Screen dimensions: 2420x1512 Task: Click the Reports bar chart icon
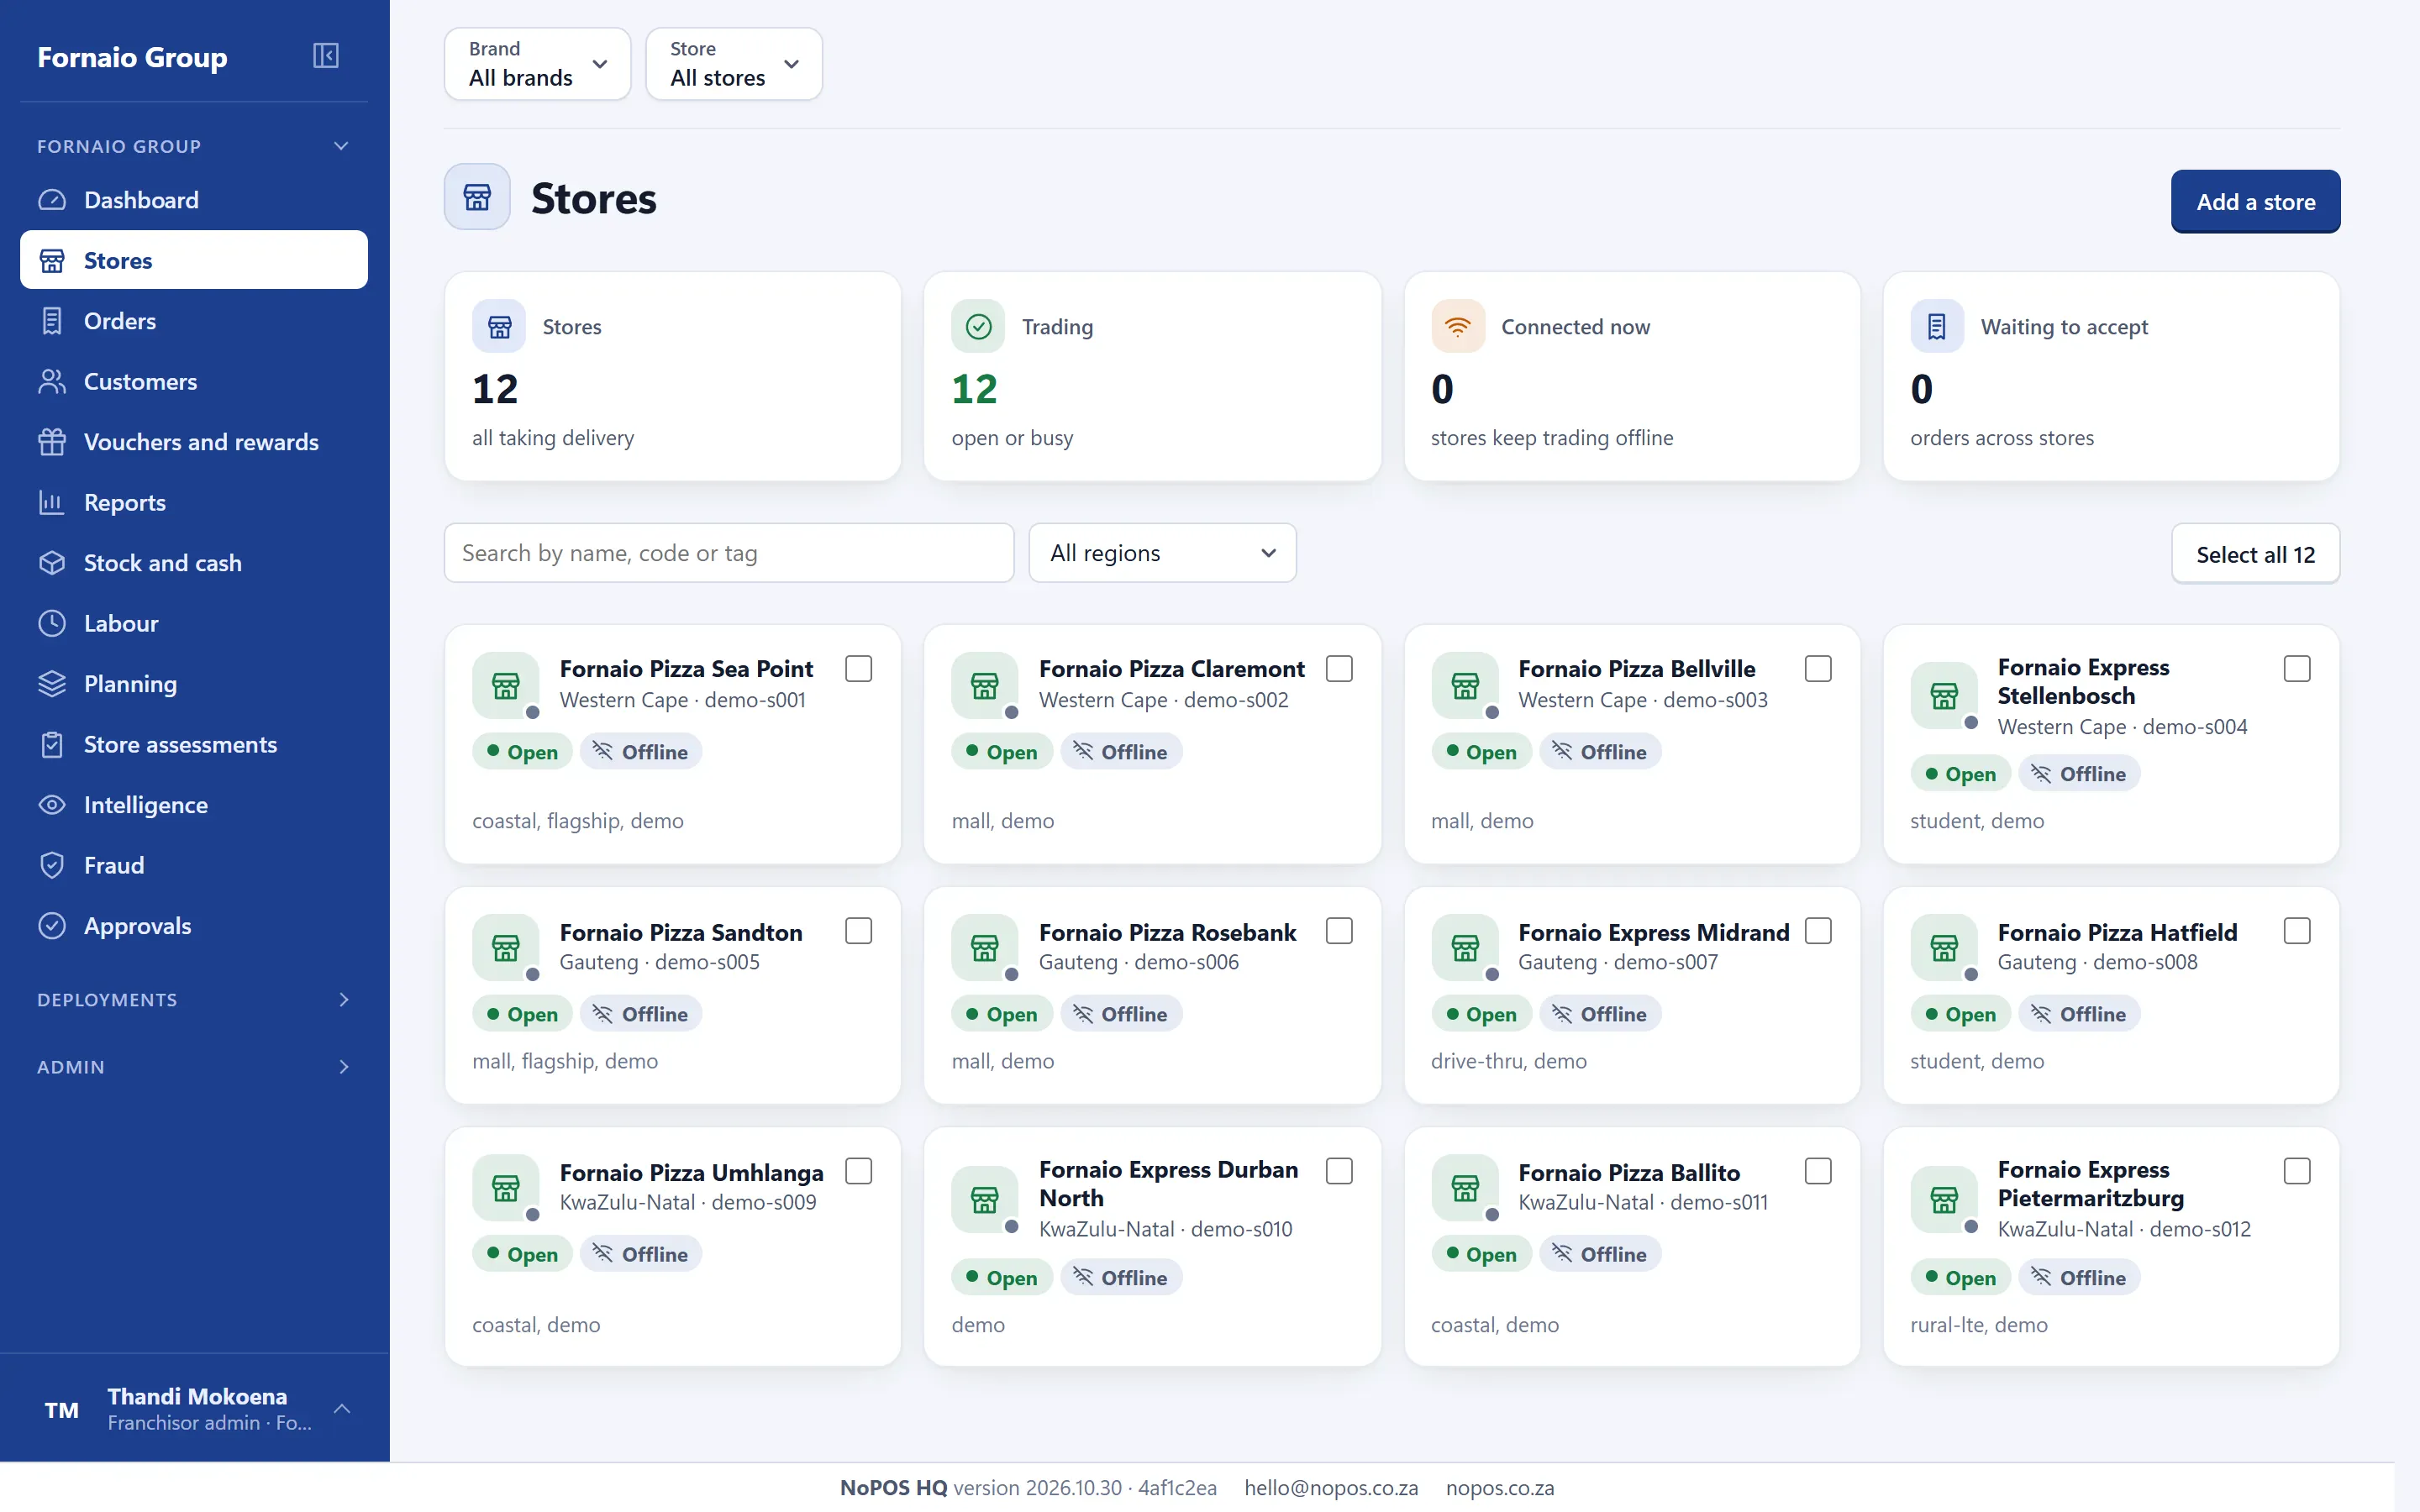(x=52, y=502)
